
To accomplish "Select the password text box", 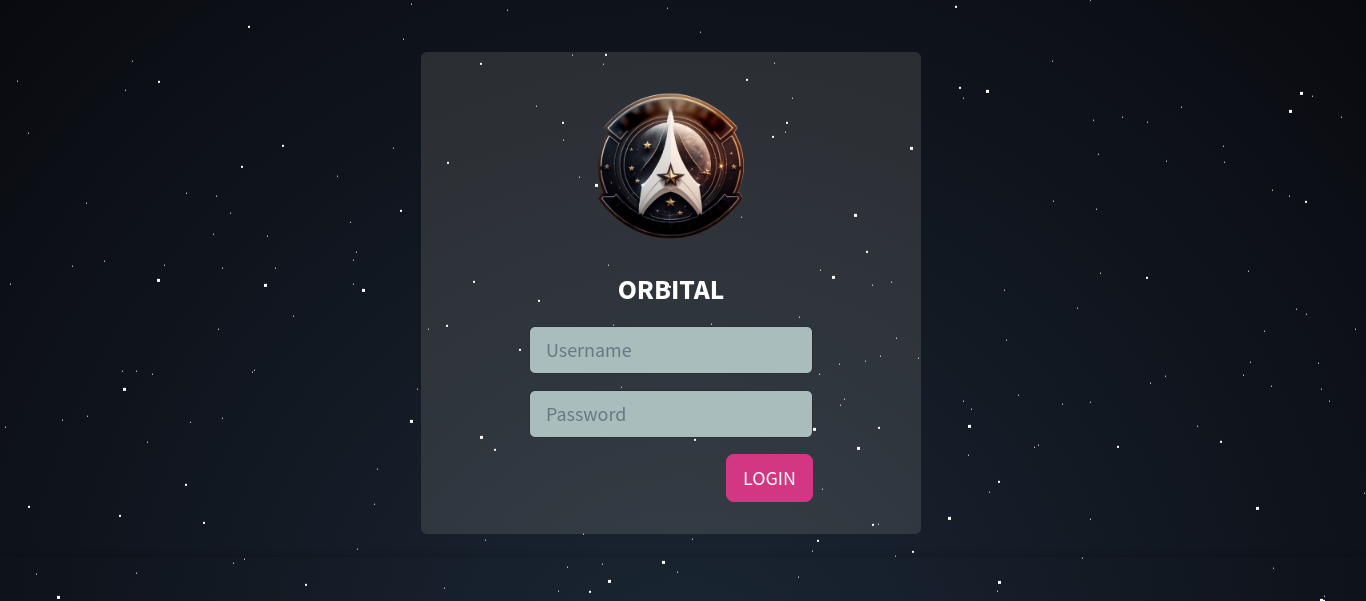I will coord(671,414).
